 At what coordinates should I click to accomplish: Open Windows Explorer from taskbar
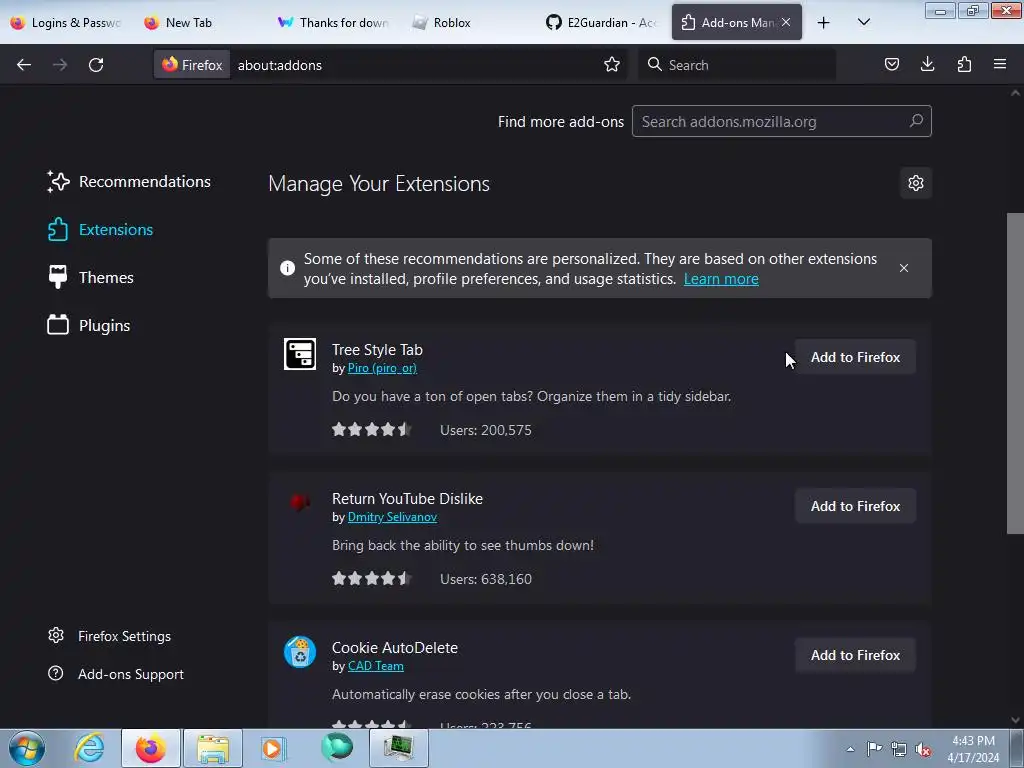213,748
